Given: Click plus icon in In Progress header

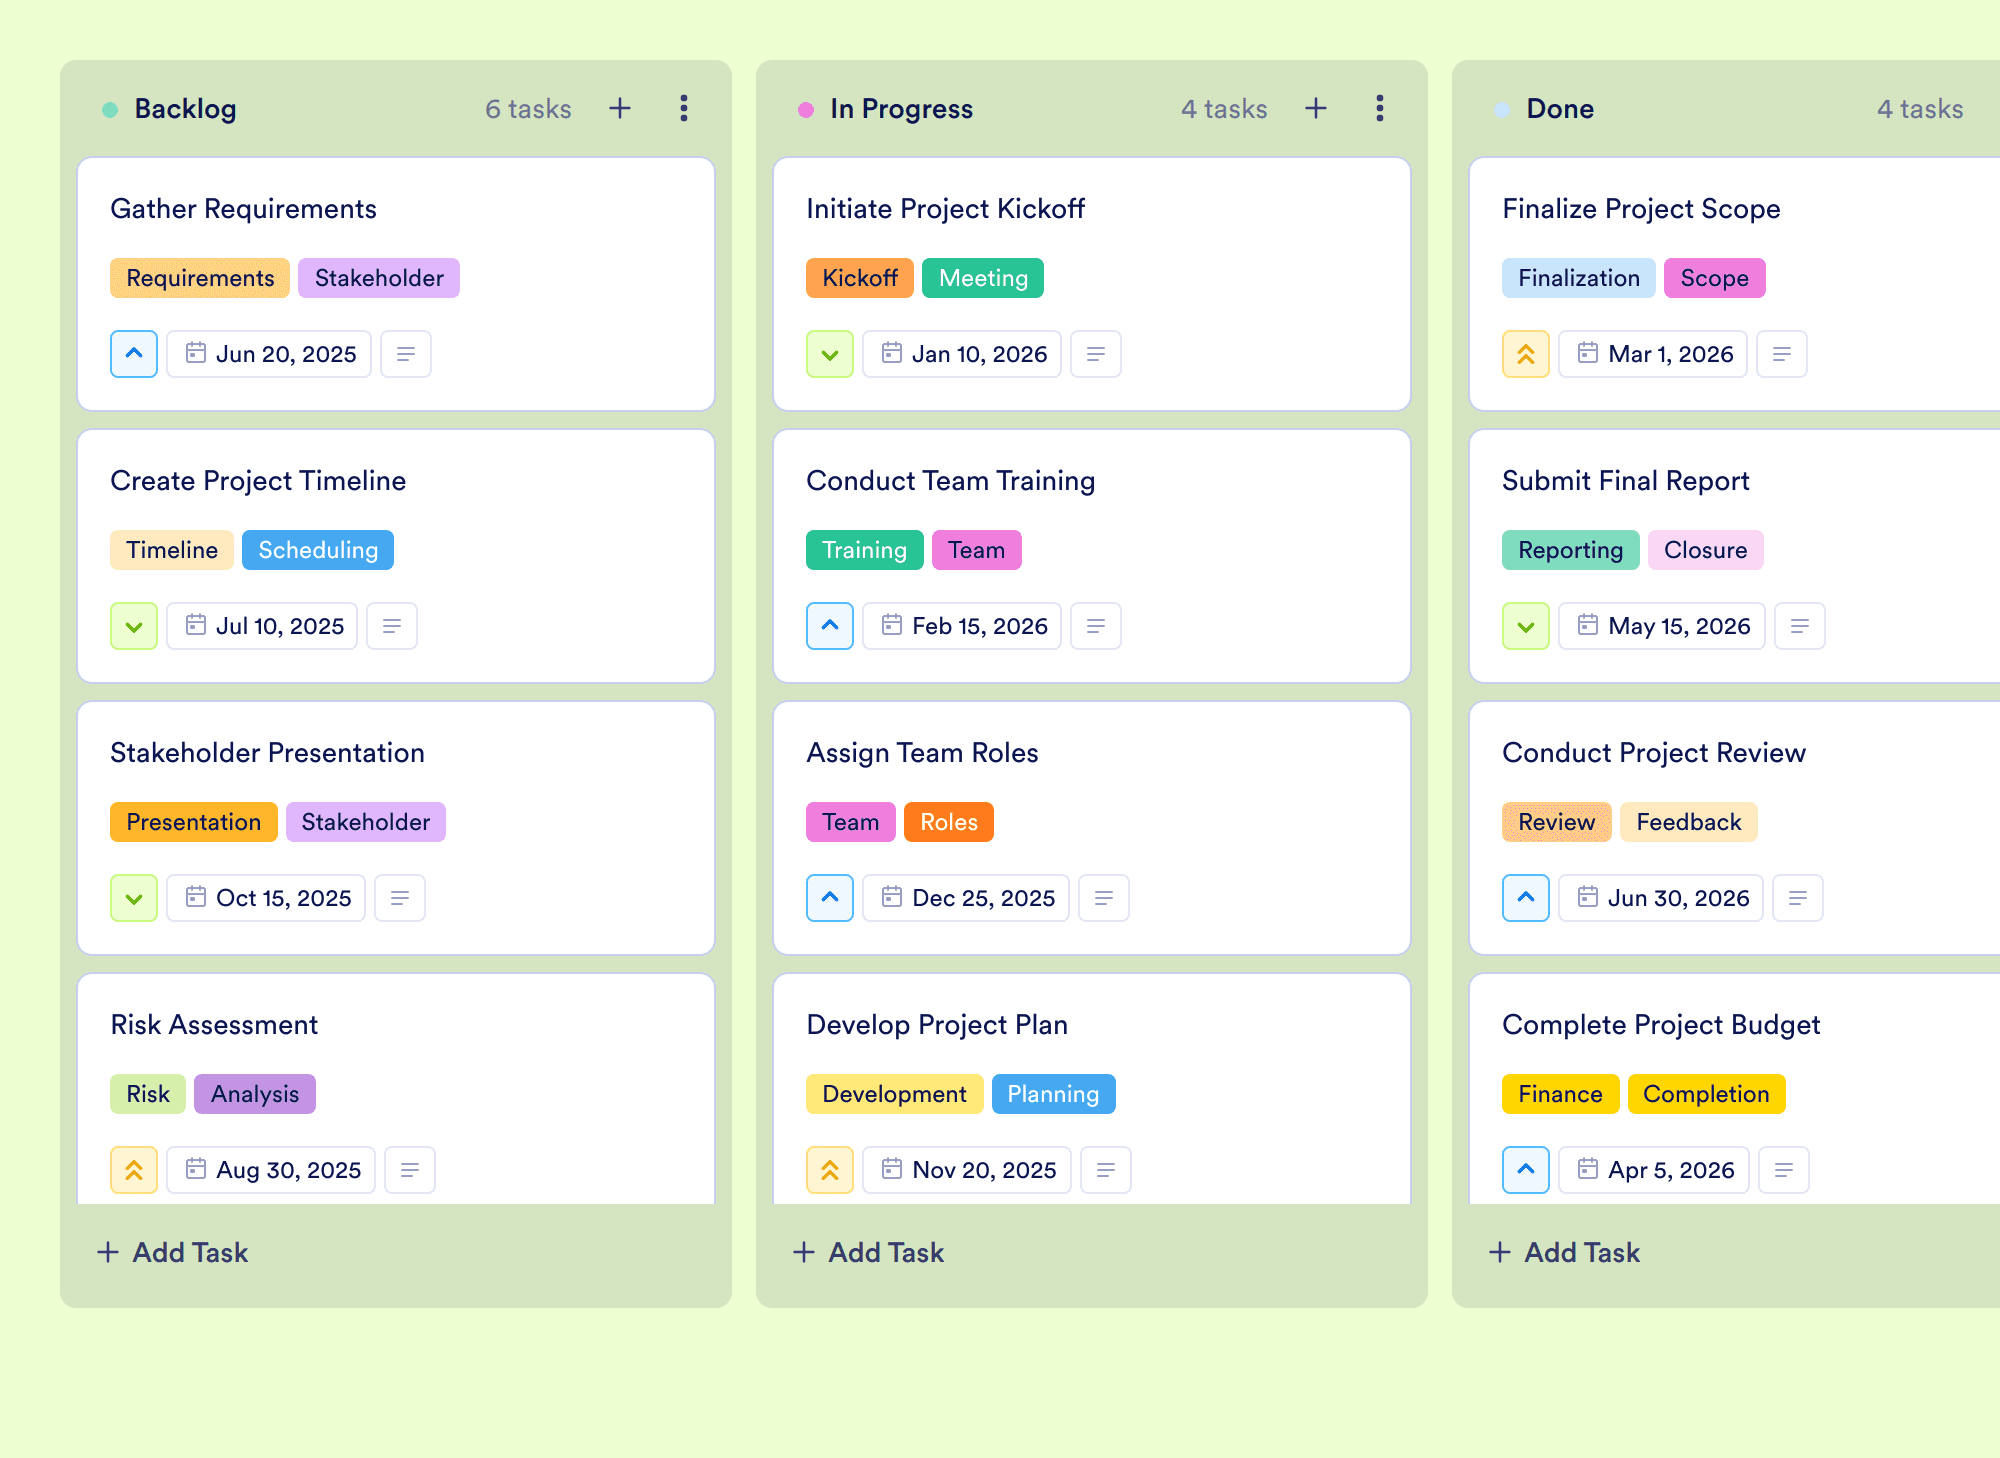Looking at the screenshot, I should click(x=1316, y=108).
